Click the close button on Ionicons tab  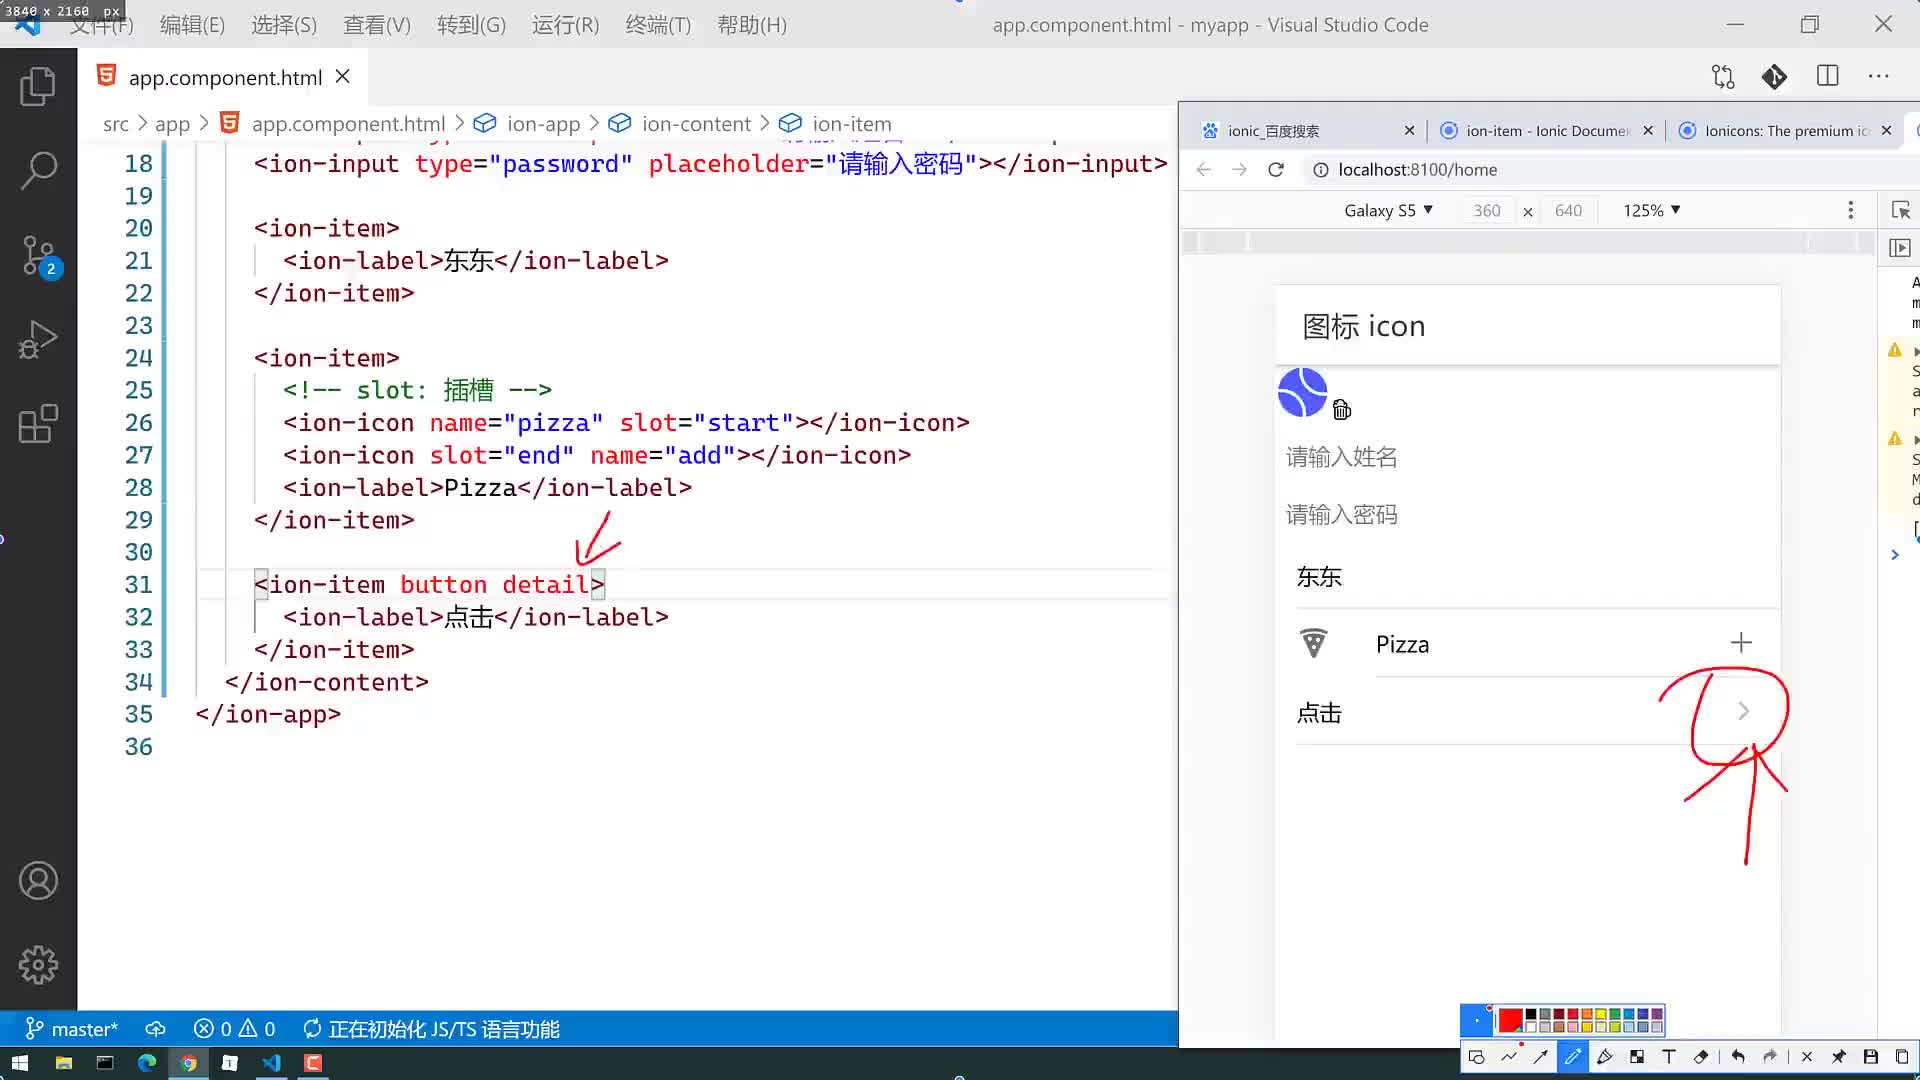(x=1888, y=131)
